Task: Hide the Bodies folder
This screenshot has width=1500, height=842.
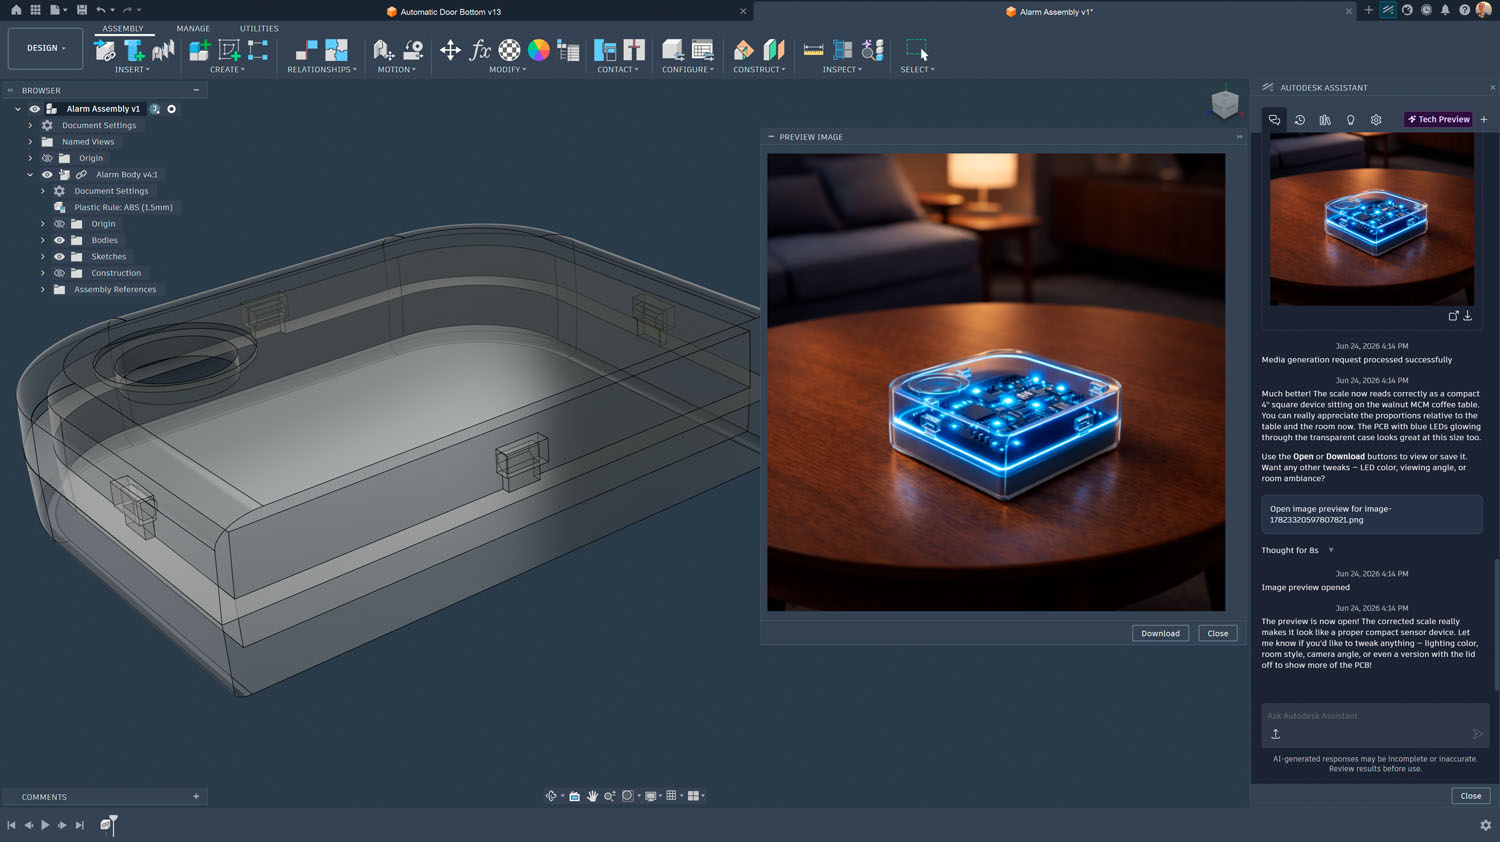Action: pyautogui.click(x=59, y=240)
